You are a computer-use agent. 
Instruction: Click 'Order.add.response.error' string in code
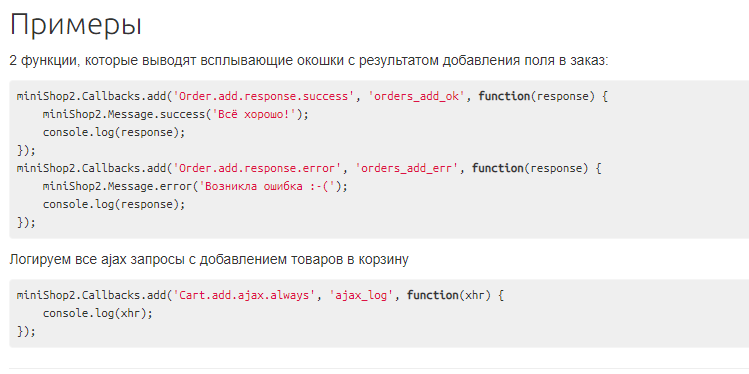coord(255,168)
